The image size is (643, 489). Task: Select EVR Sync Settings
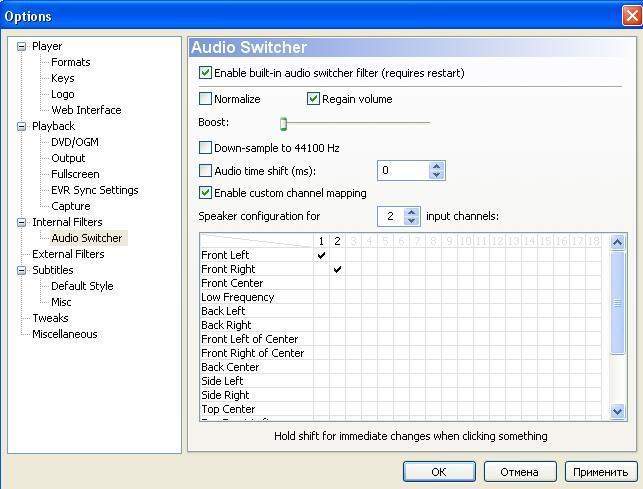[95, 190]
